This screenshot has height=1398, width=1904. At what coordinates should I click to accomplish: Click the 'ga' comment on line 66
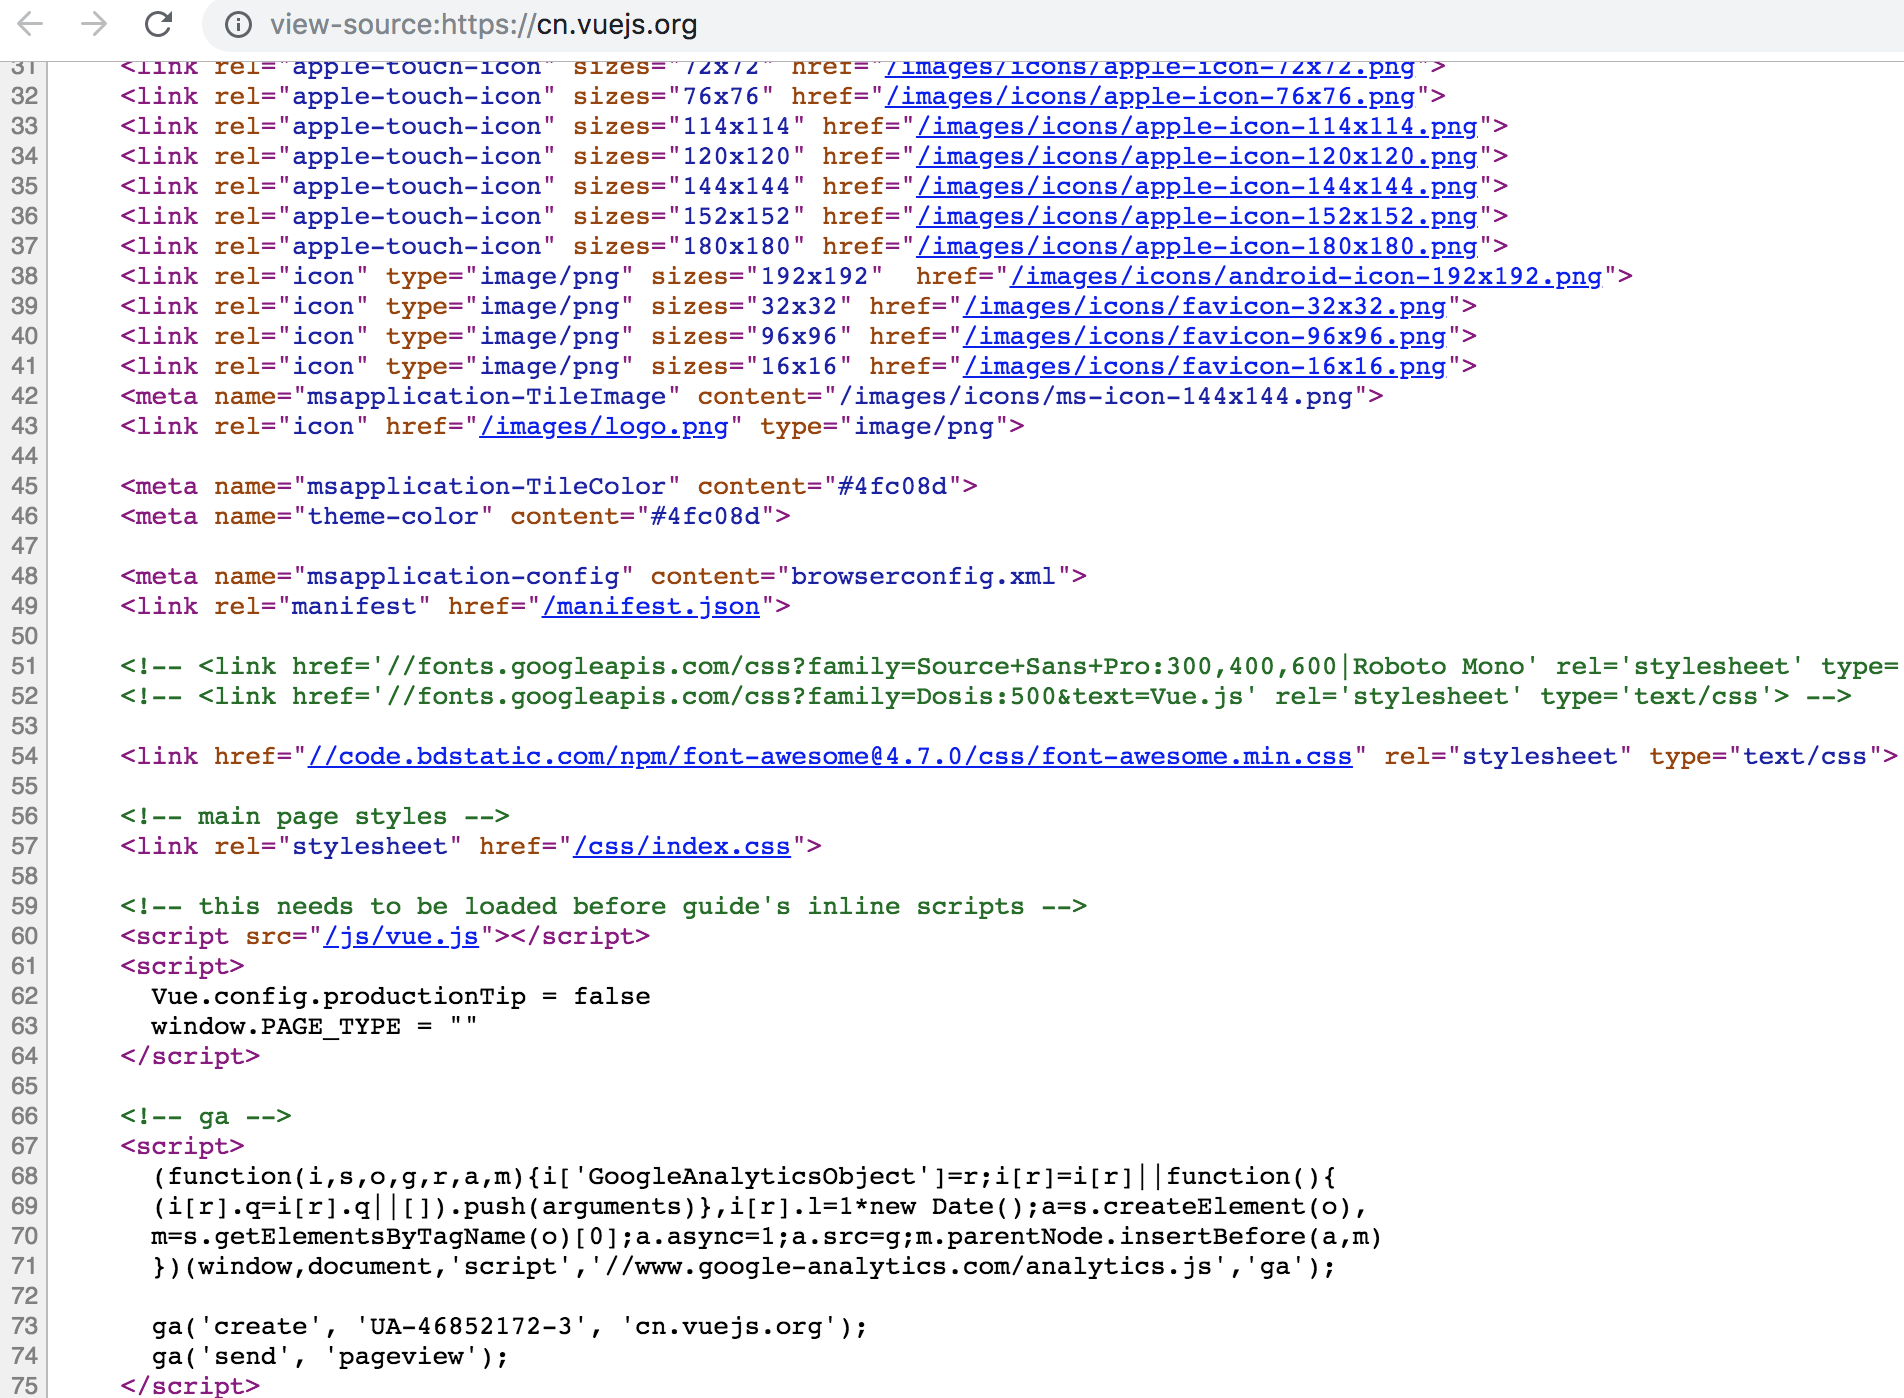206,1117
